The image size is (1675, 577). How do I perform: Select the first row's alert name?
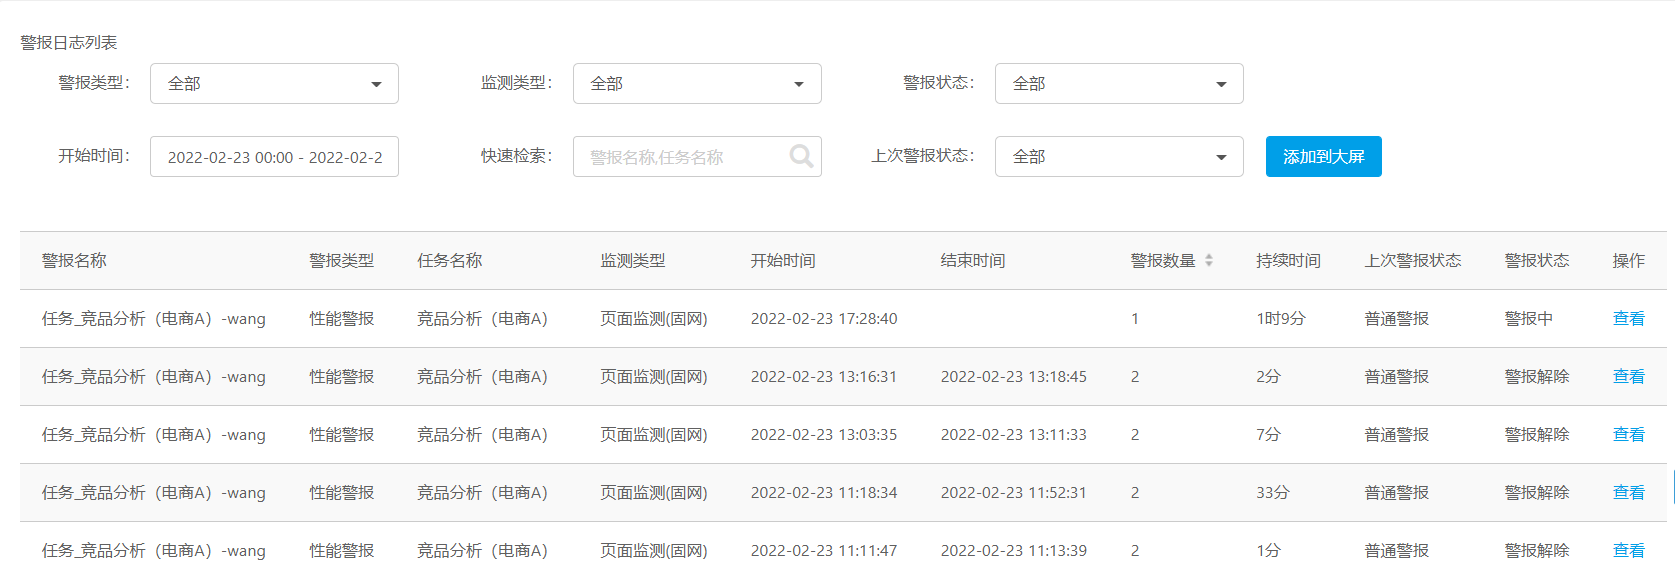[x=153, y=319]
